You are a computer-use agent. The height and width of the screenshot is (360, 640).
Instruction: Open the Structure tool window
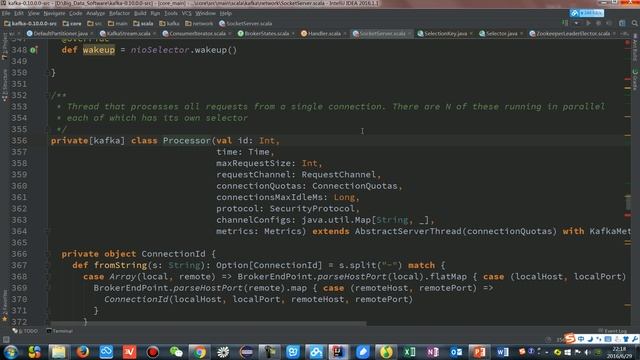pos(4,85)
